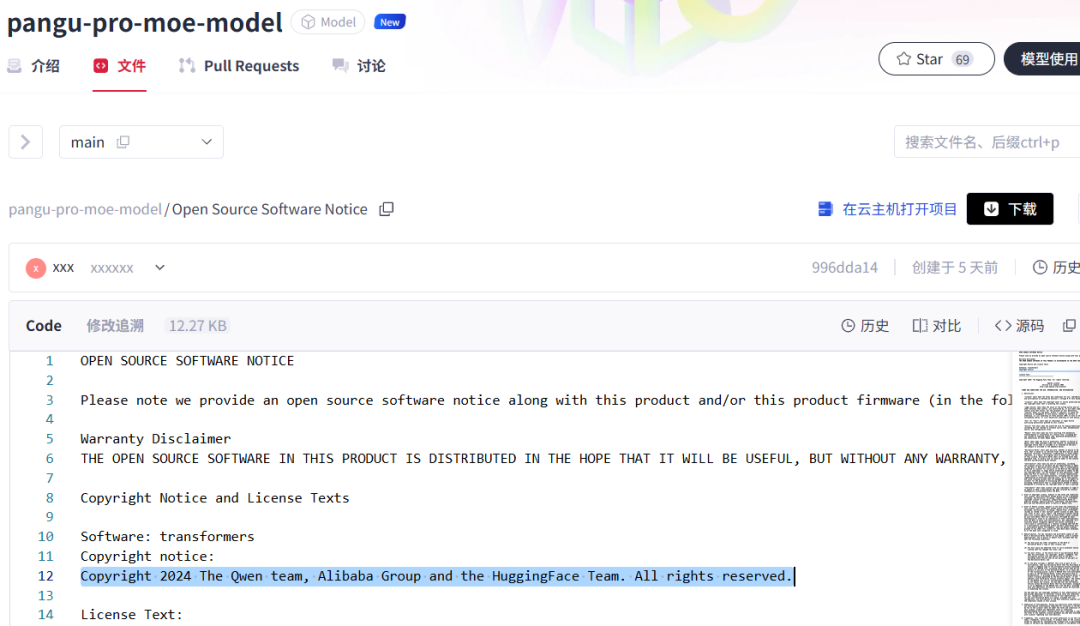Click the code minimap preview
Viewport: 1080px width, 626px height.
click(1048, 488)
